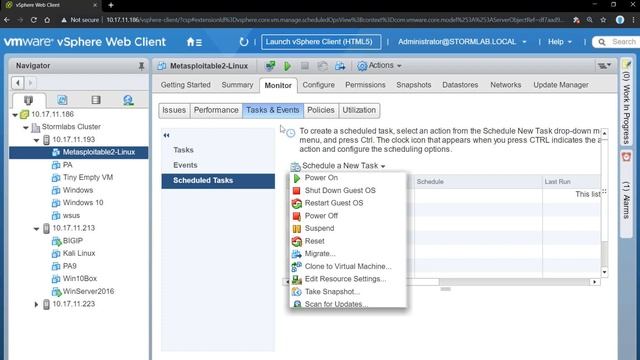Screen dimensions: 640x360
Task: Open the Alarms side panel
Action: (x=626, y=193)
